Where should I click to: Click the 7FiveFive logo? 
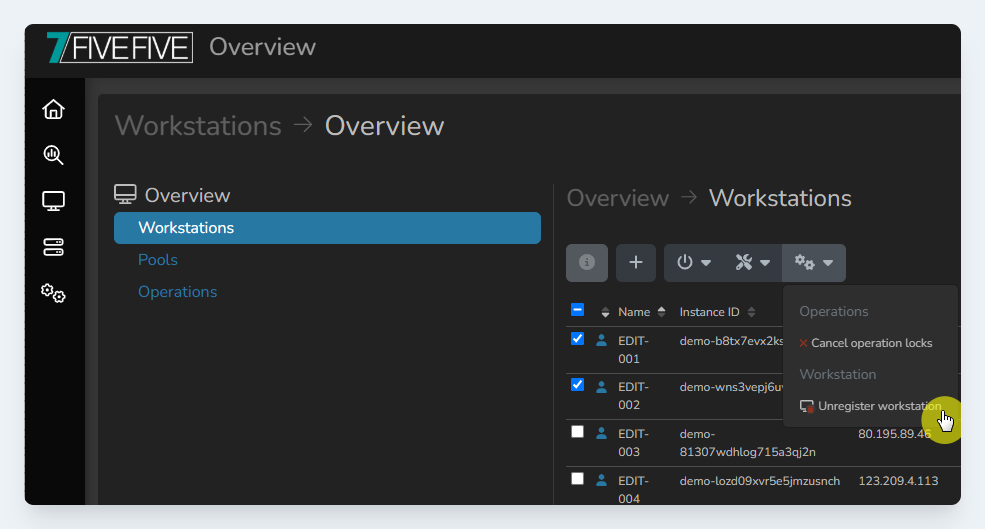(x=119, y=47)
